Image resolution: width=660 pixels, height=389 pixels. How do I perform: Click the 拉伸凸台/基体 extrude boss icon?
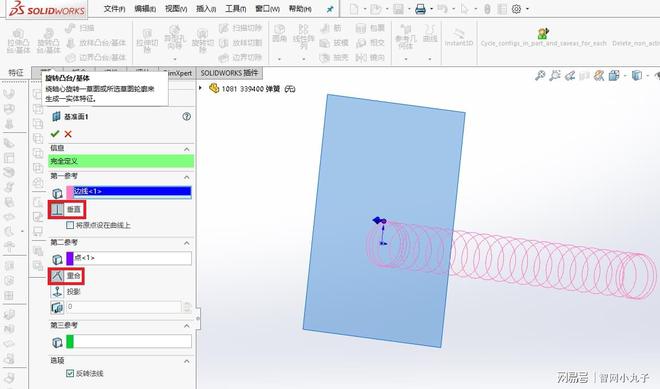18,33
